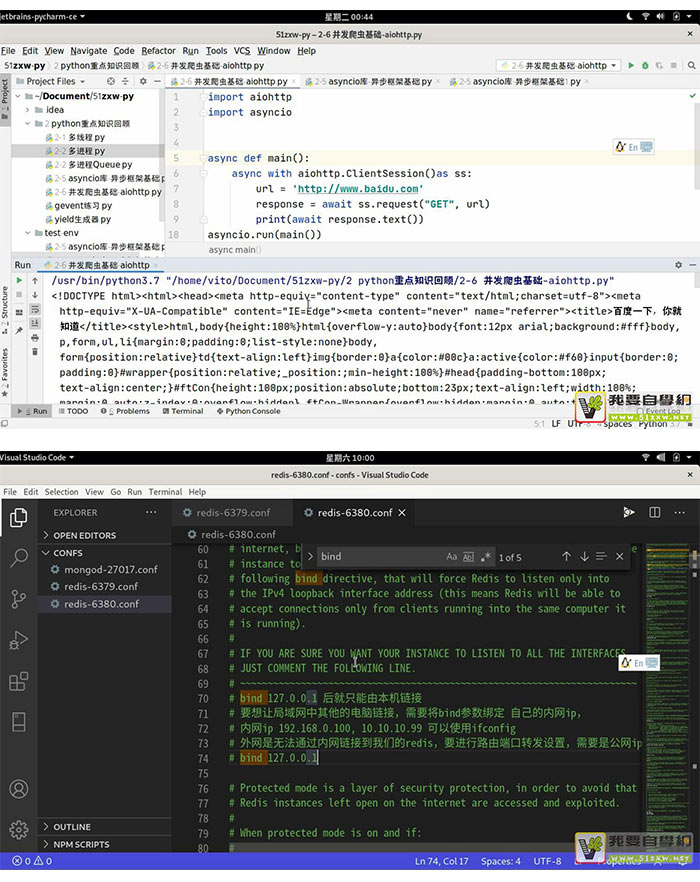
Task: Open Run panel gear settings
Action: (x=678, y=264)
